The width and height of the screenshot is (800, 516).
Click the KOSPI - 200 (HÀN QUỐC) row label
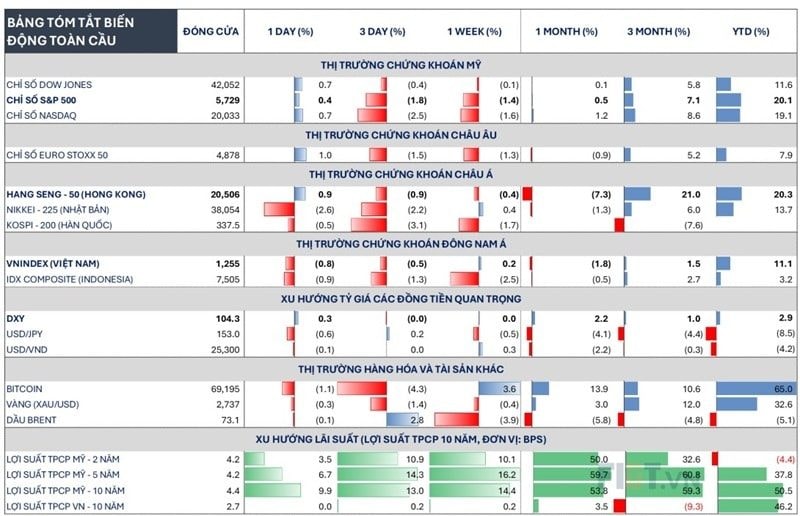click(59, 225)
